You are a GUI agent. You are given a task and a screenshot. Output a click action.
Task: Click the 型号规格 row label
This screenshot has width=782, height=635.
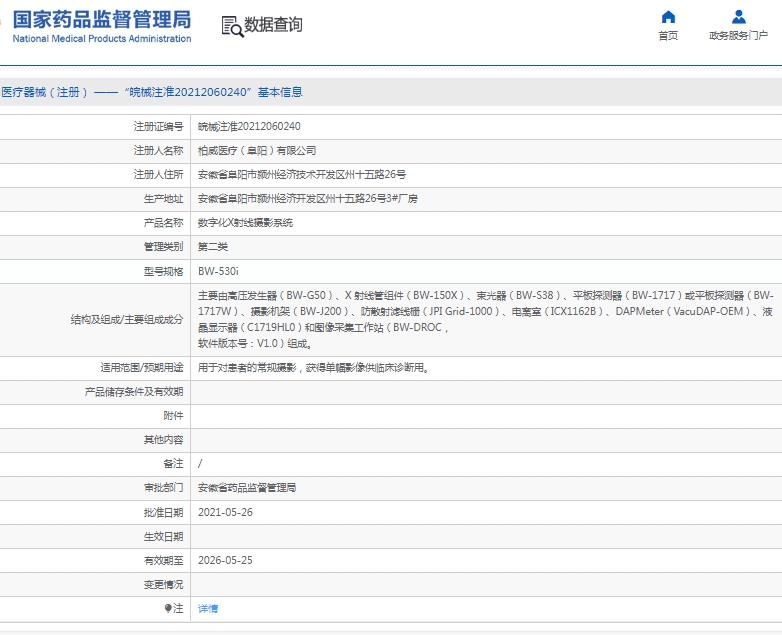tap(164, 271)
